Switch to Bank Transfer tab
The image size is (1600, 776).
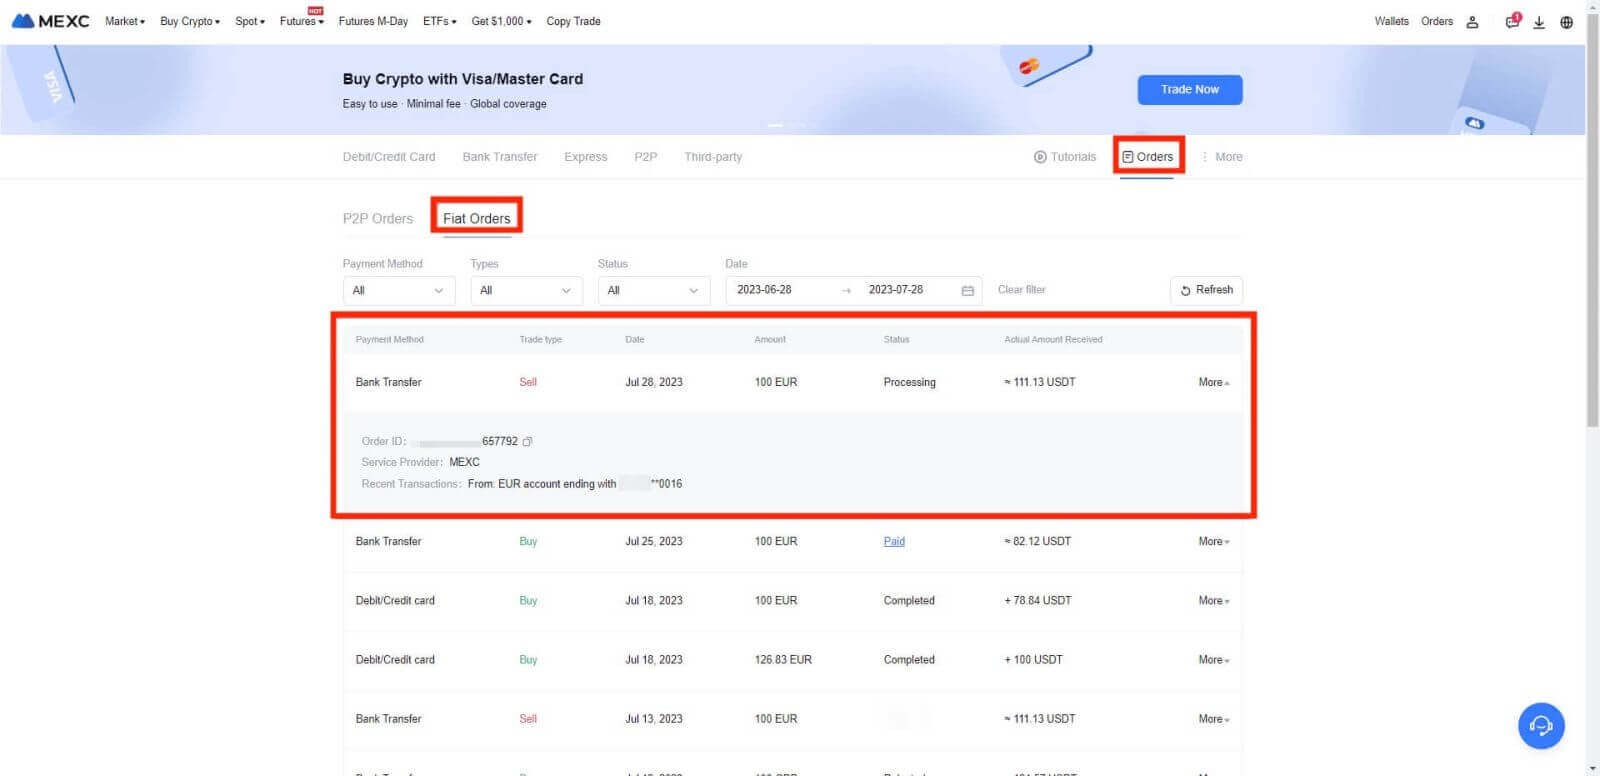point(500,157)
